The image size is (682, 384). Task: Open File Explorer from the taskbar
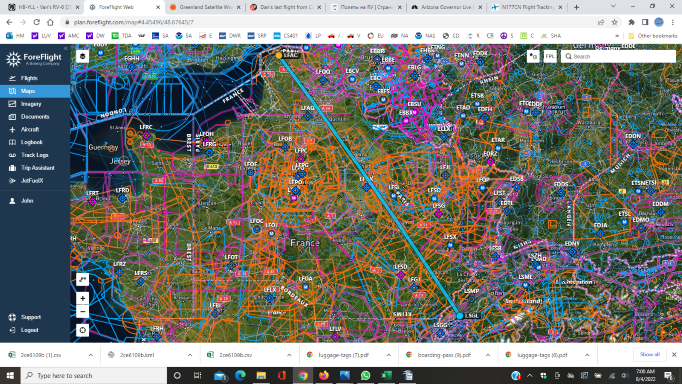coord(261,375)
